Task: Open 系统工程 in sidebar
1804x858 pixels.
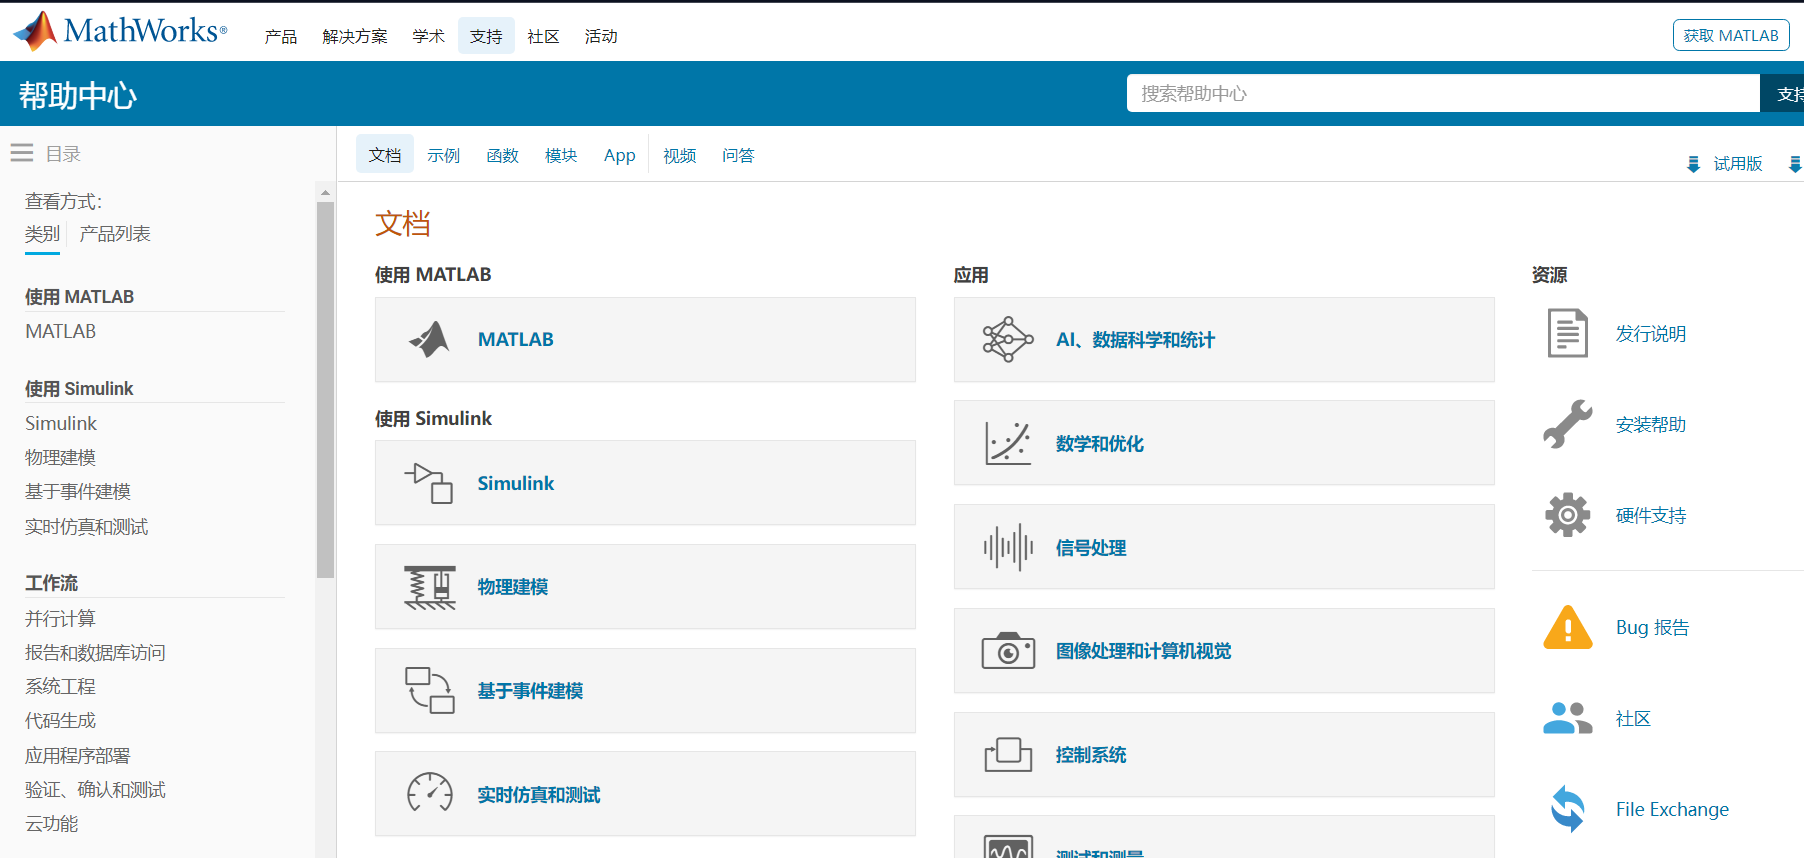Action: click(60, 686)
